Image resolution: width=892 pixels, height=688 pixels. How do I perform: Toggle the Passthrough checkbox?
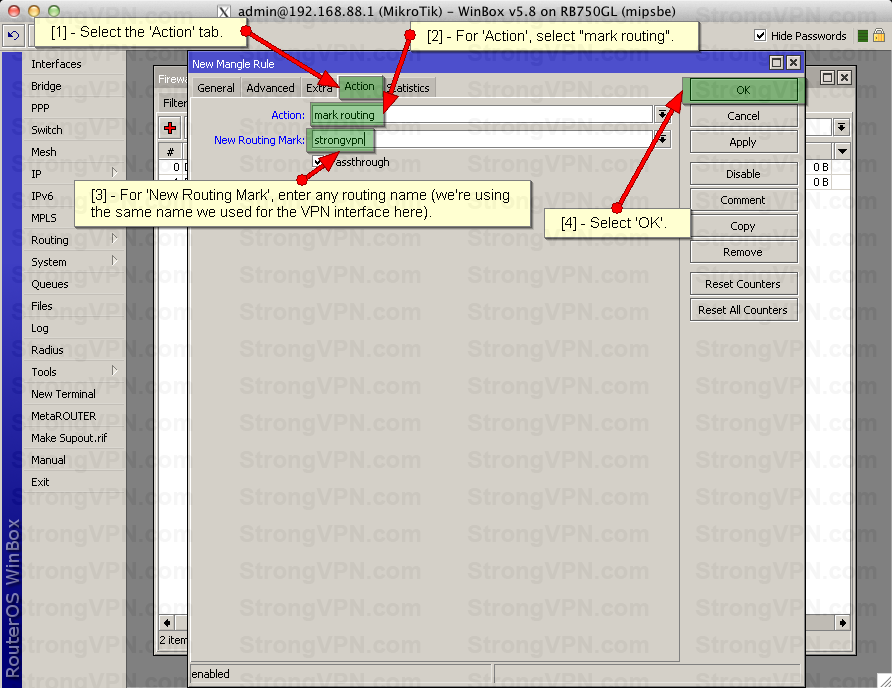pyautogui.click(x=318, y=162)
